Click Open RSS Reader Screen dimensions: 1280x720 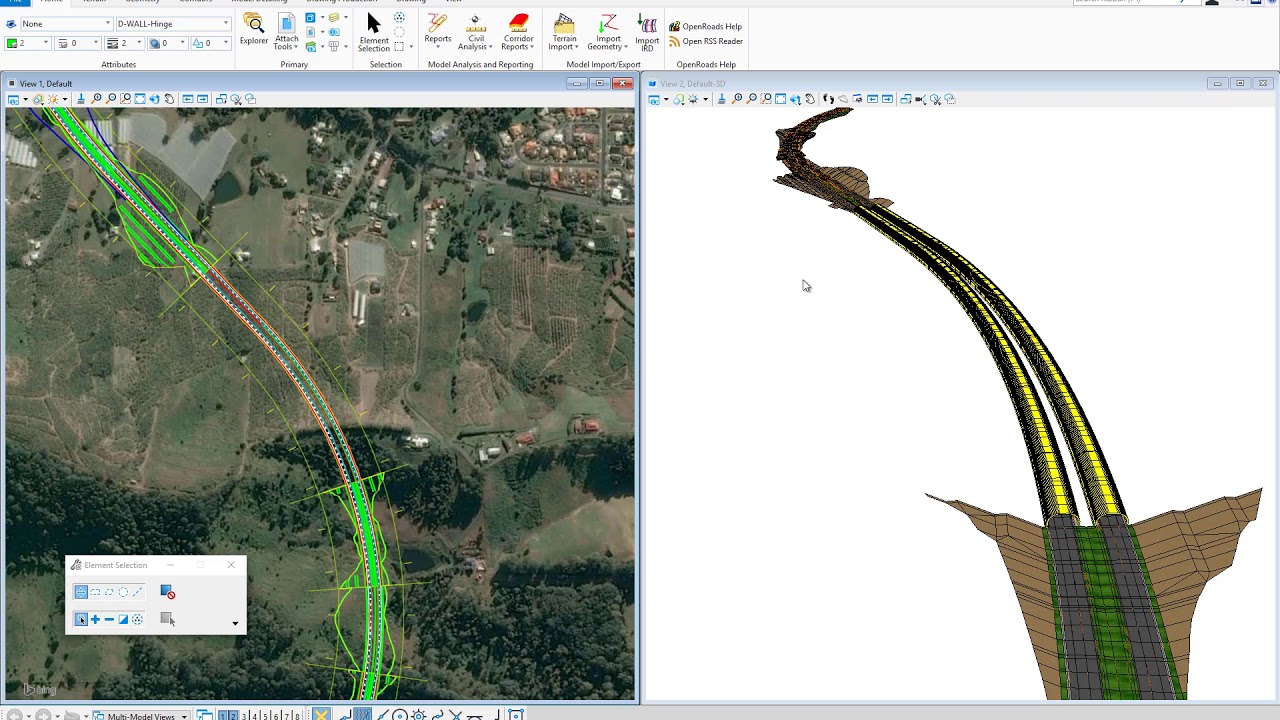[705, 41]
